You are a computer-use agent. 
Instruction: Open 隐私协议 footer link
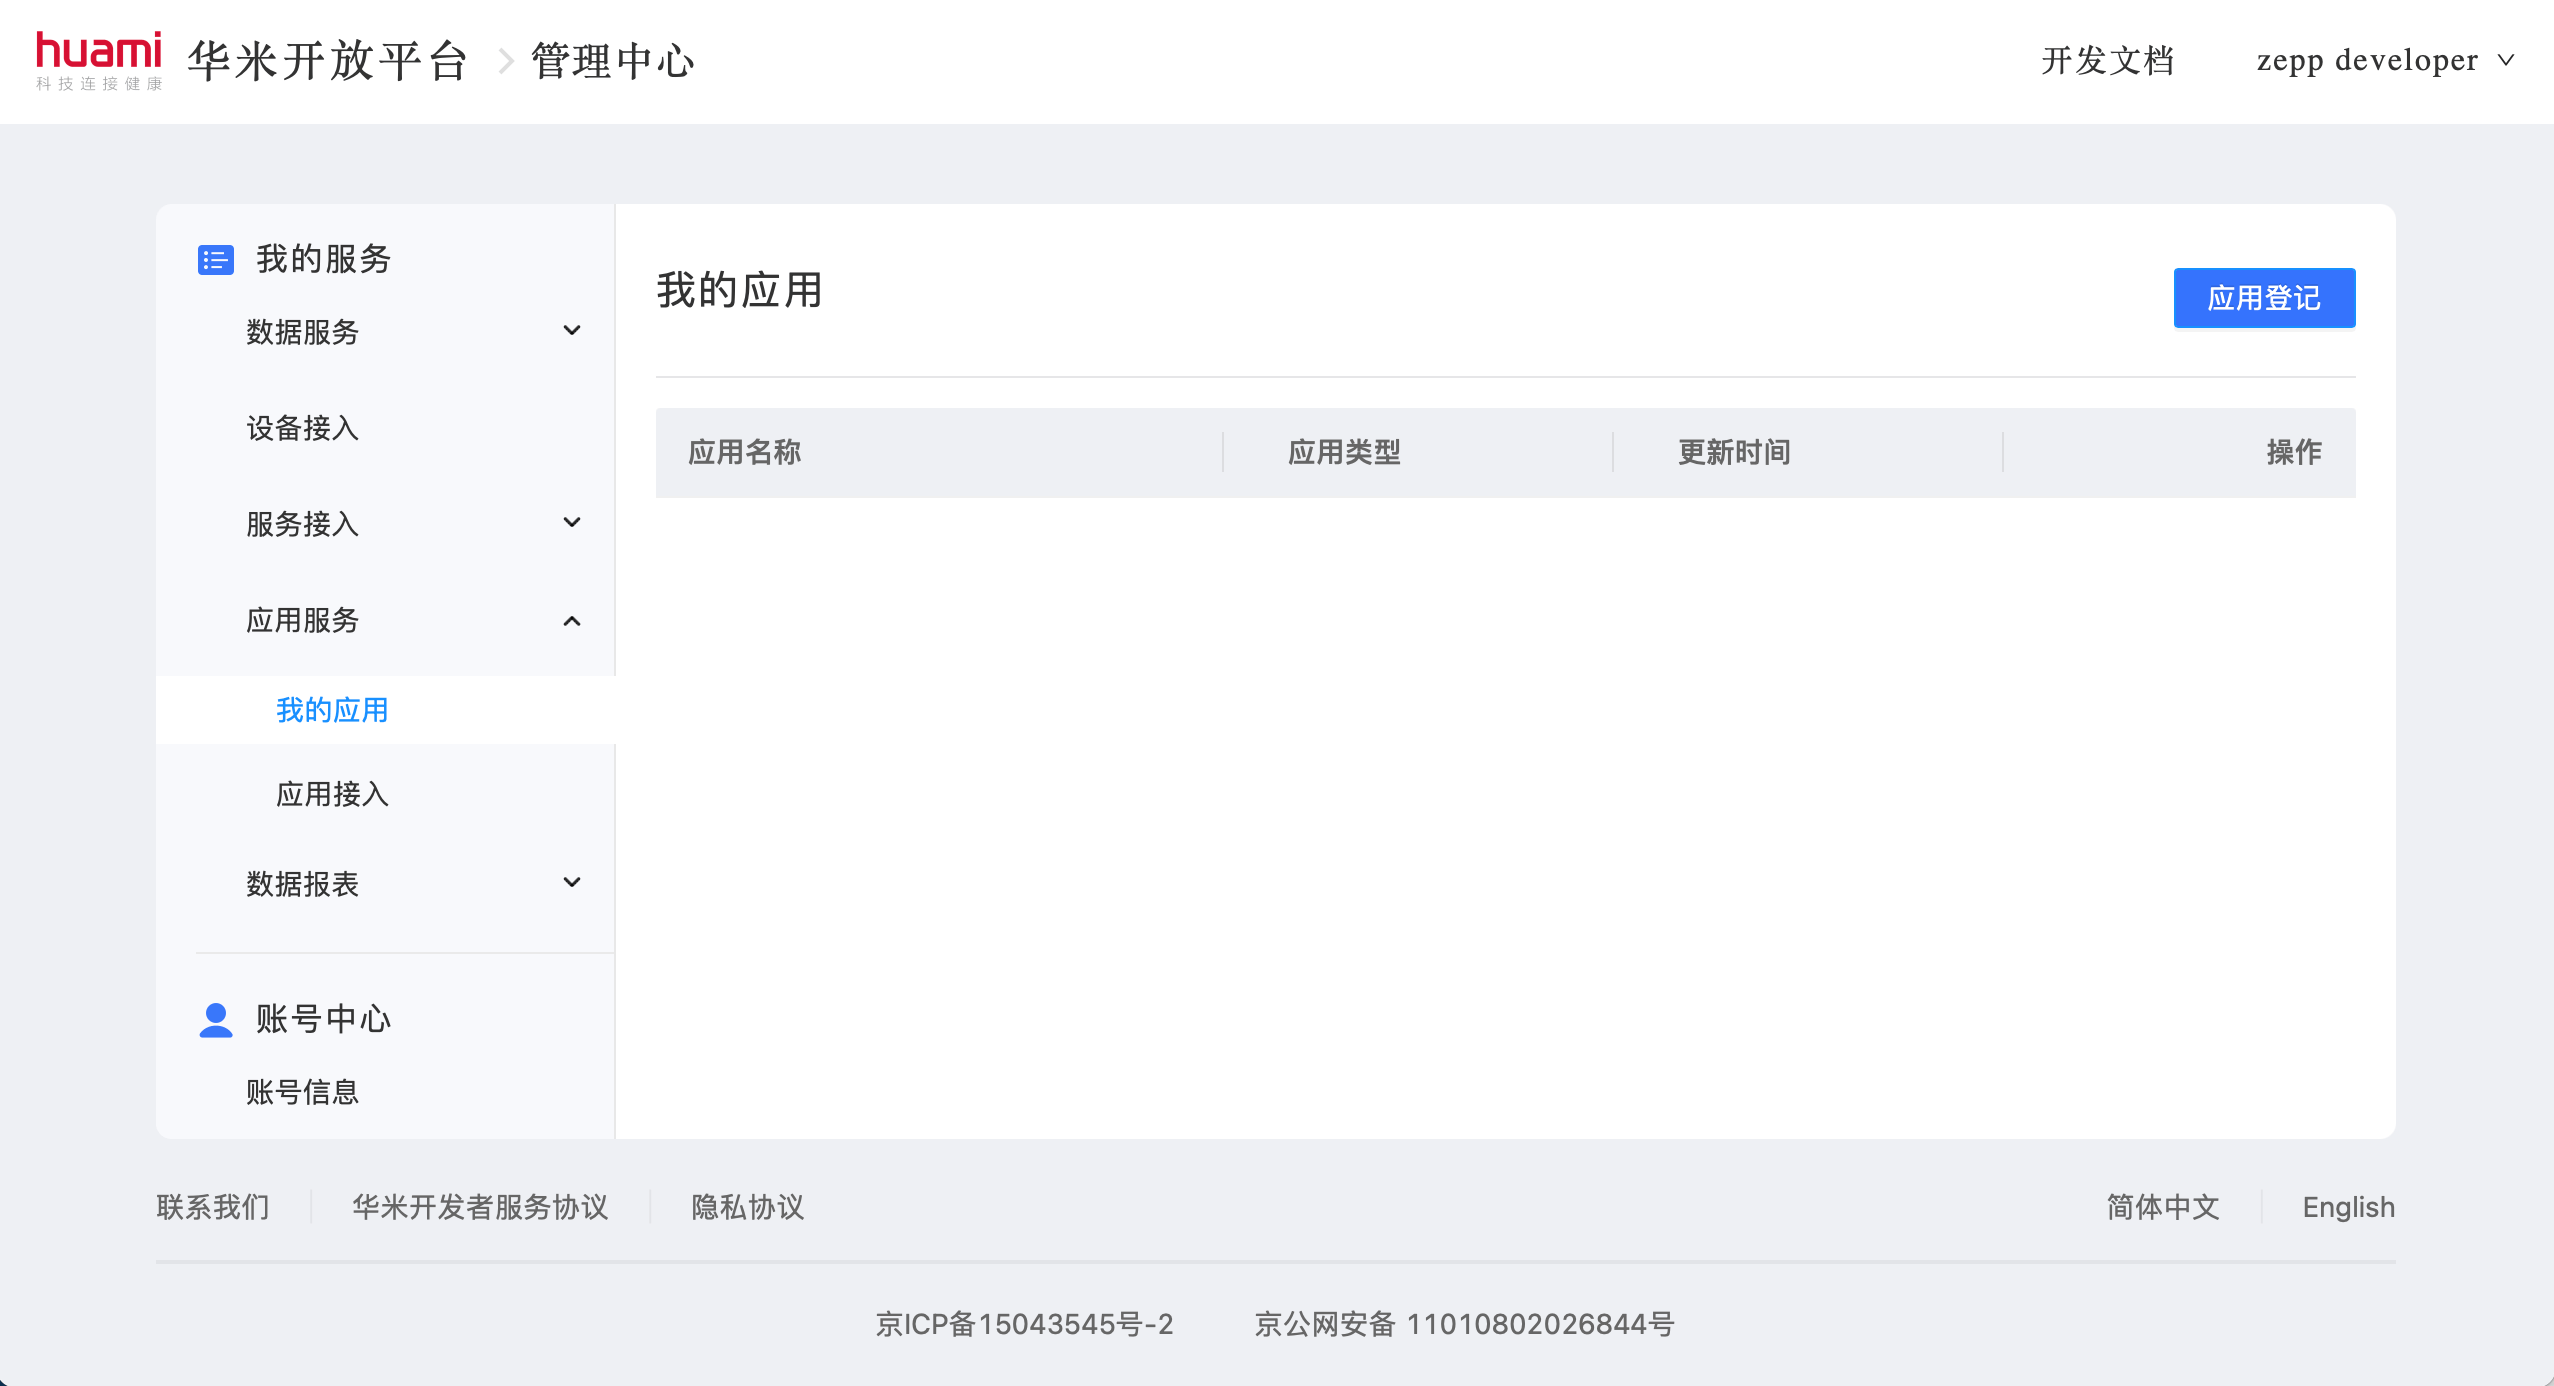click(748, 1207)
